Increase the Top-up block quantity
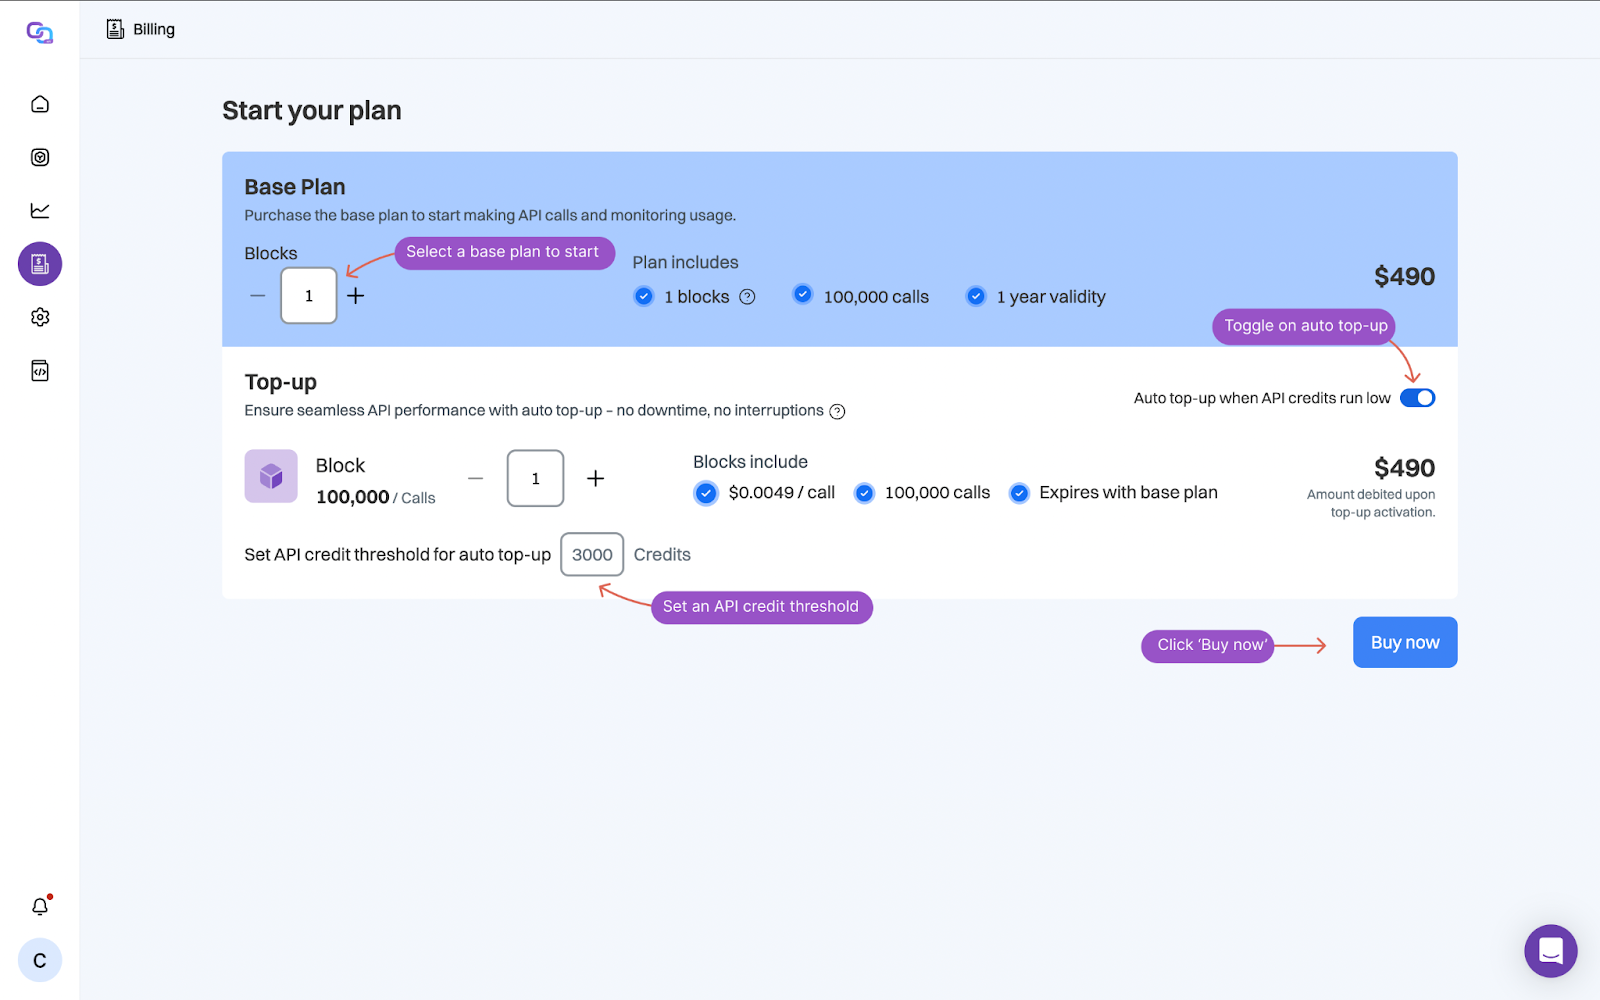The image size is (1600, 1000). click(x=595, y=479)
